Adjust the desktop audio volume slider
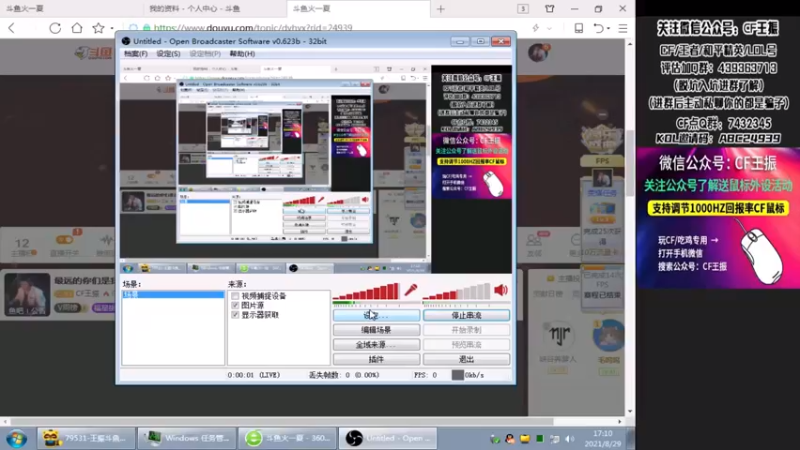The image size is (800, 450). 457,291
